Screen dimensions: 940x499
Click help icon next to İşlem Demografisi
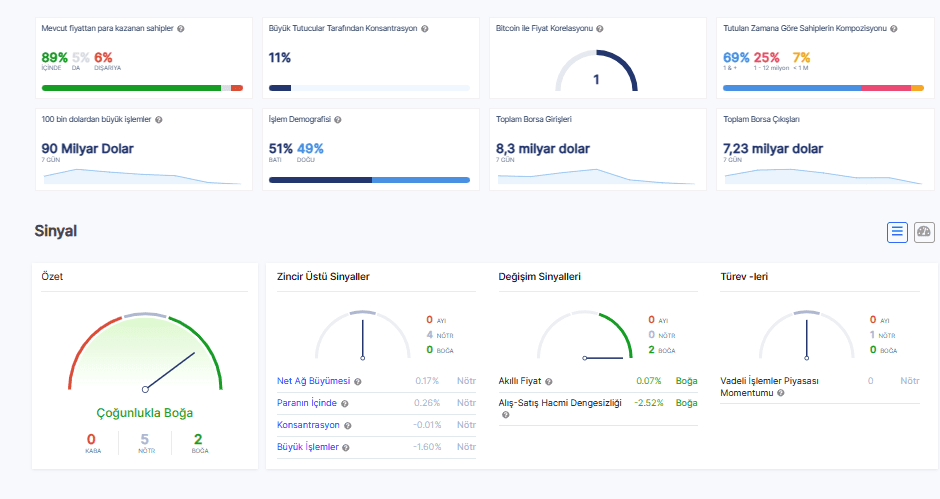tap(338, 119)
